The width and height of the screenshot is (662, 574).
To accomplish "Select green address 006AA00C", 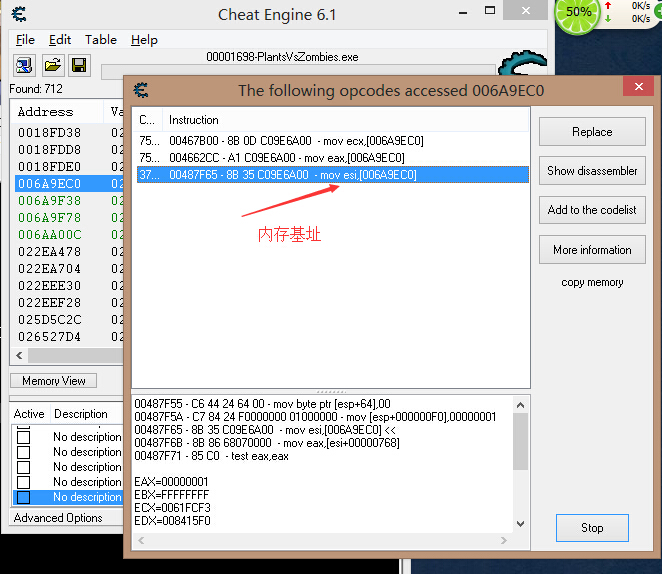I will coord(49,235).
